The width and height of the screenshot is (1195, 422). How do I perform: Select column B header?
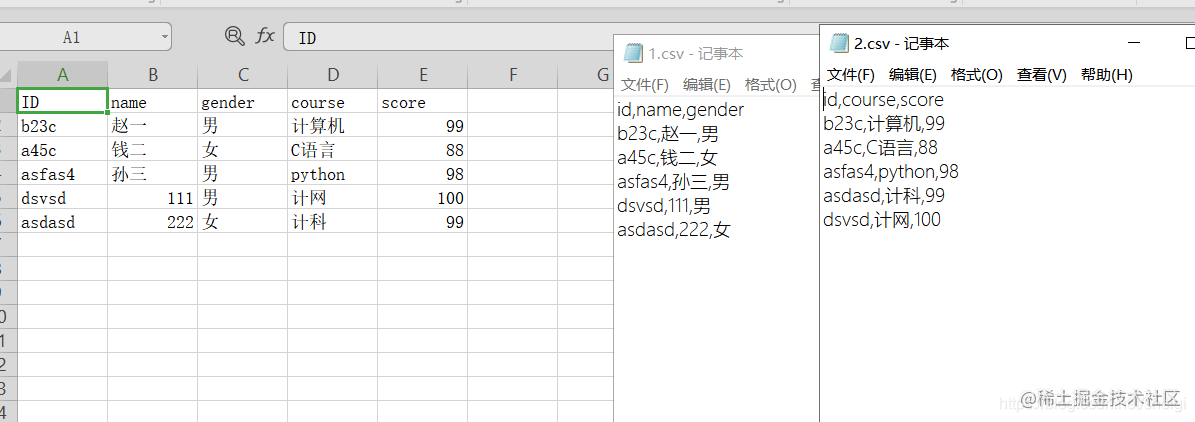(x=153, y=75)
